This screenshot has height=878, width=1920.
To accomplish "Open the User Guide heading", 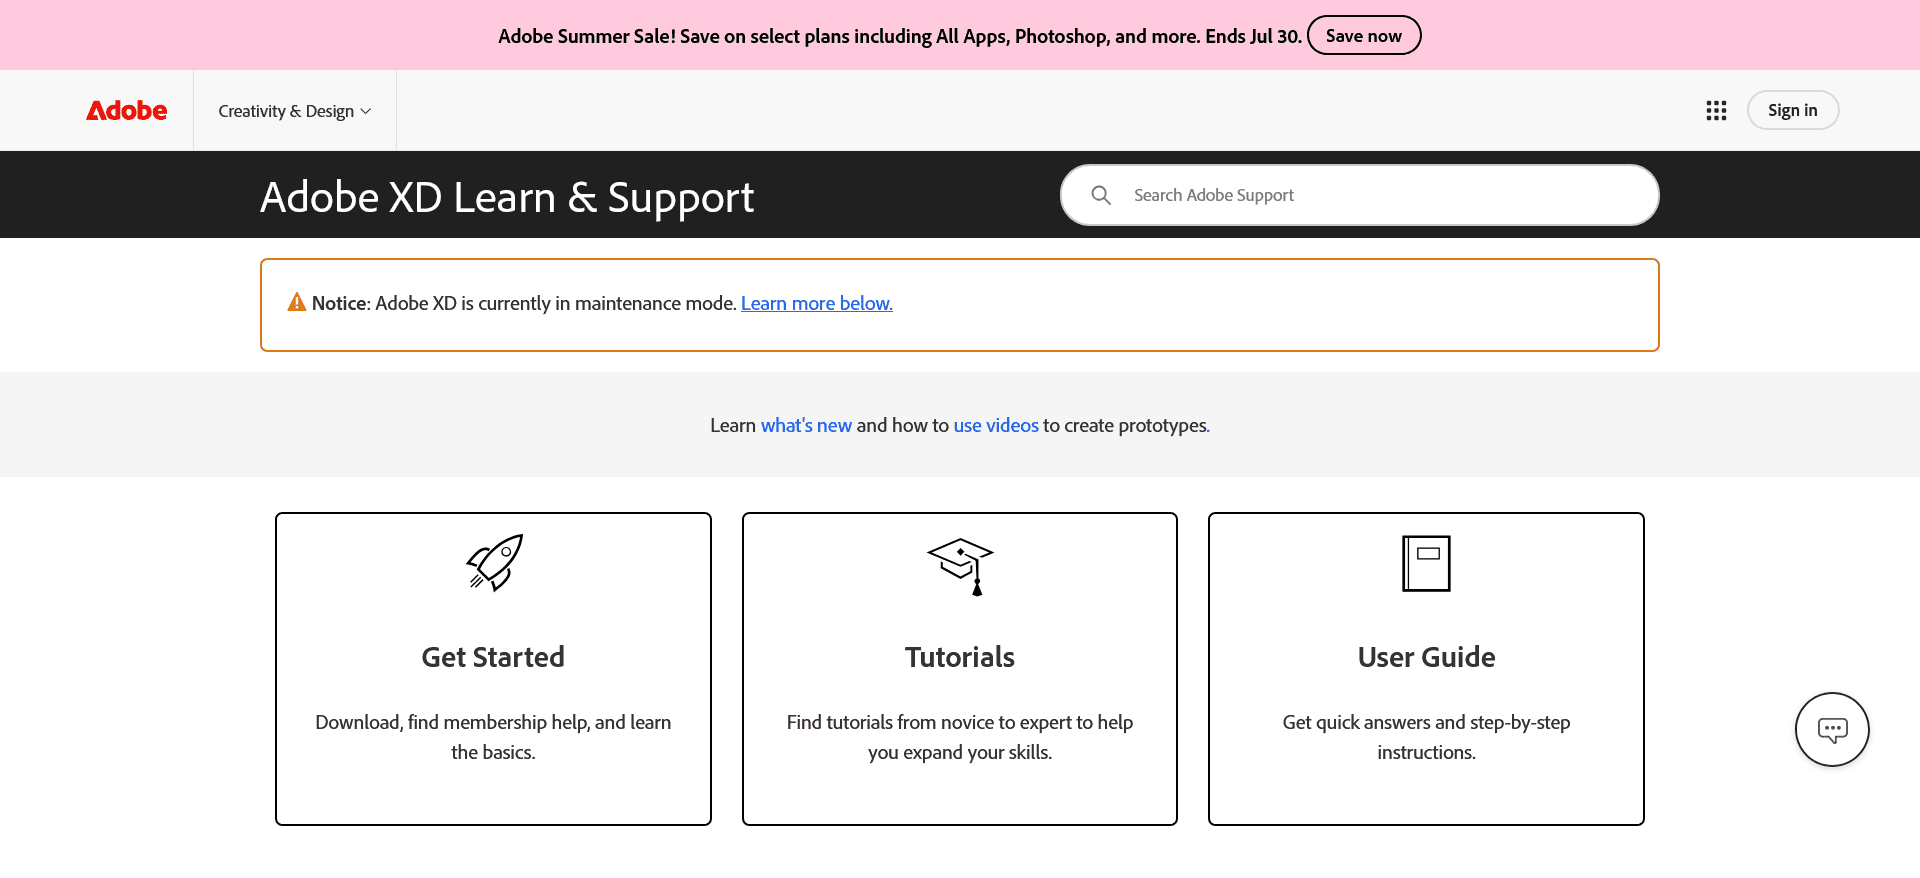I will tap(1427, 657).
